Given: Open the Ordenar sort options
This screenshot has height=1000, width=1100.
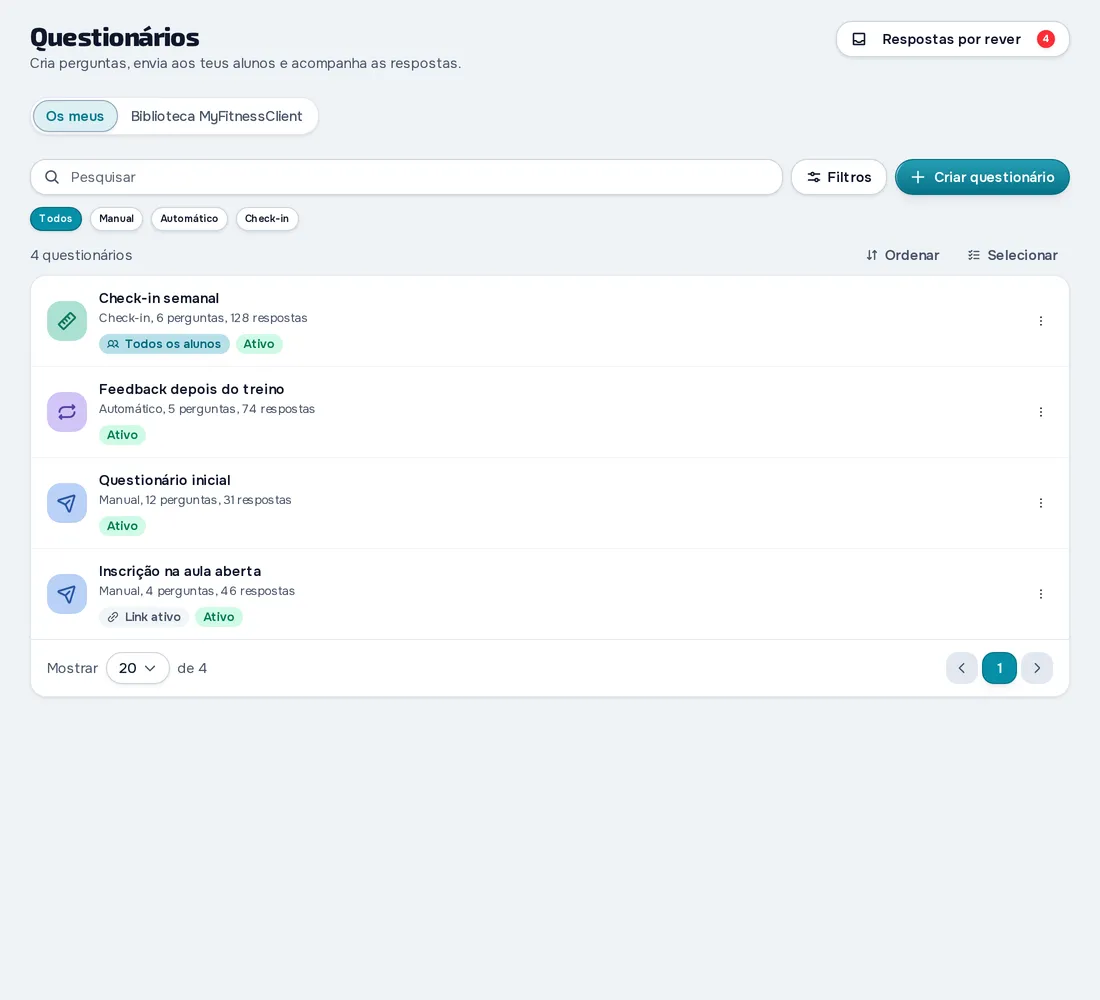Looking at the screenshot, I should point(902,255).
